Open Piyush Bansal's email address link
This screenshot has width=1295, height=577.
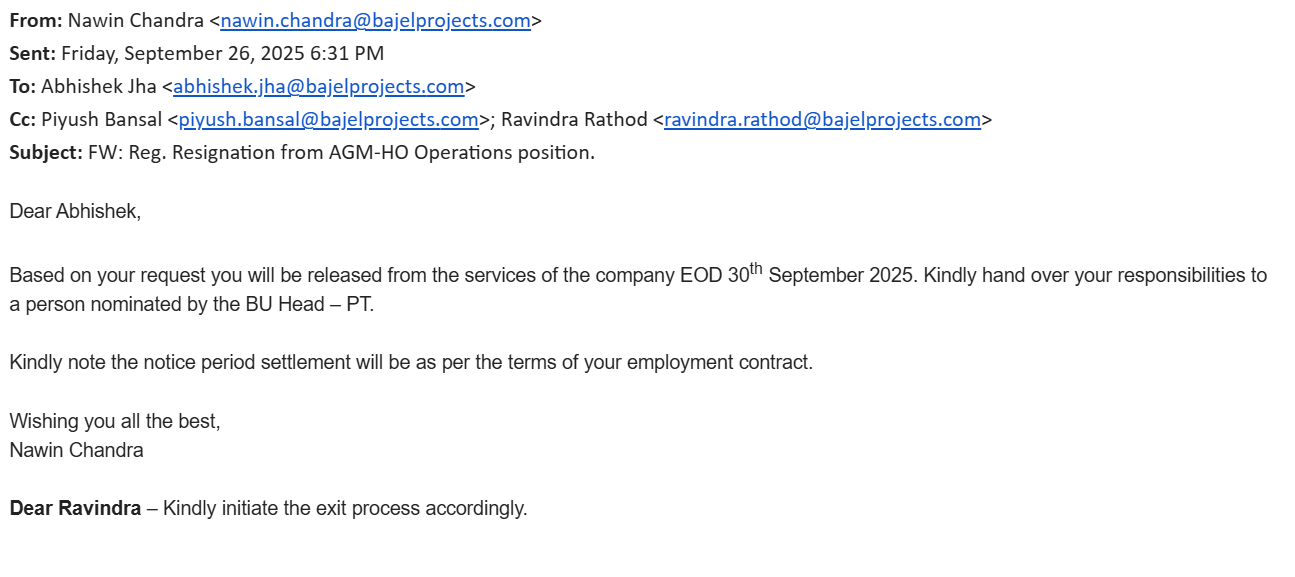pyautogui.click(x=328, y=120)
